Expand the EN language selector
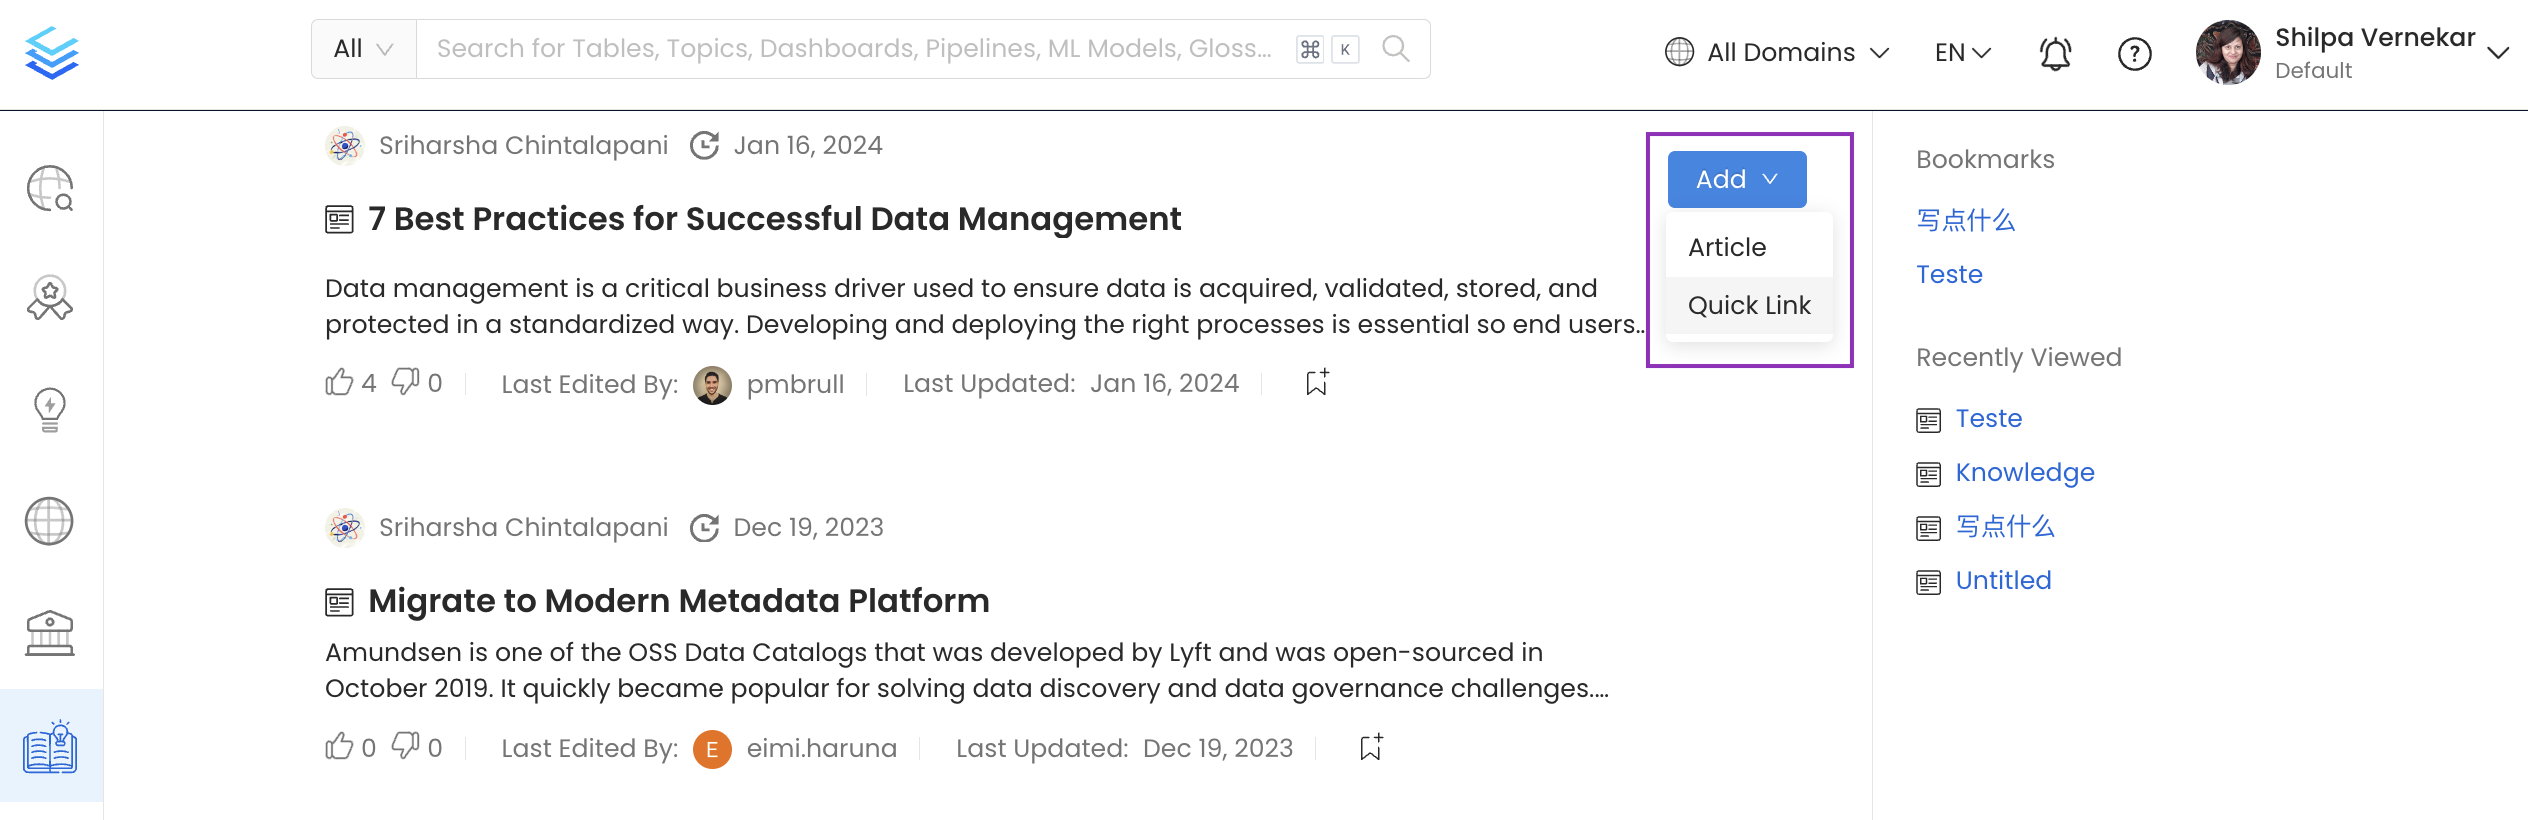Image resolution: width=2528 pixels, height=820 pixels. pyautogui.click(x=1962, y=52)
